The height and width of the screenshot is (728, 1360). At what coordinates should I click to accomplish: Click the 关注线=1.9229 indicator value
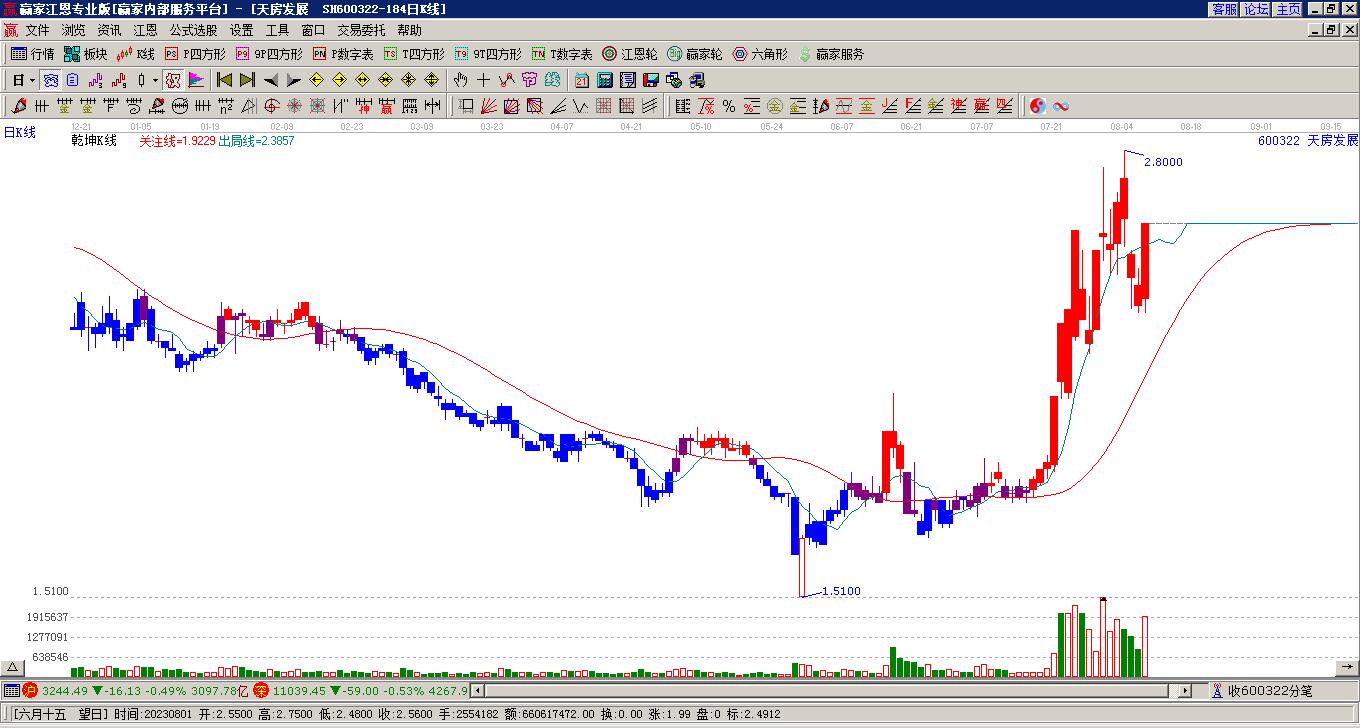tap(177, 141)
